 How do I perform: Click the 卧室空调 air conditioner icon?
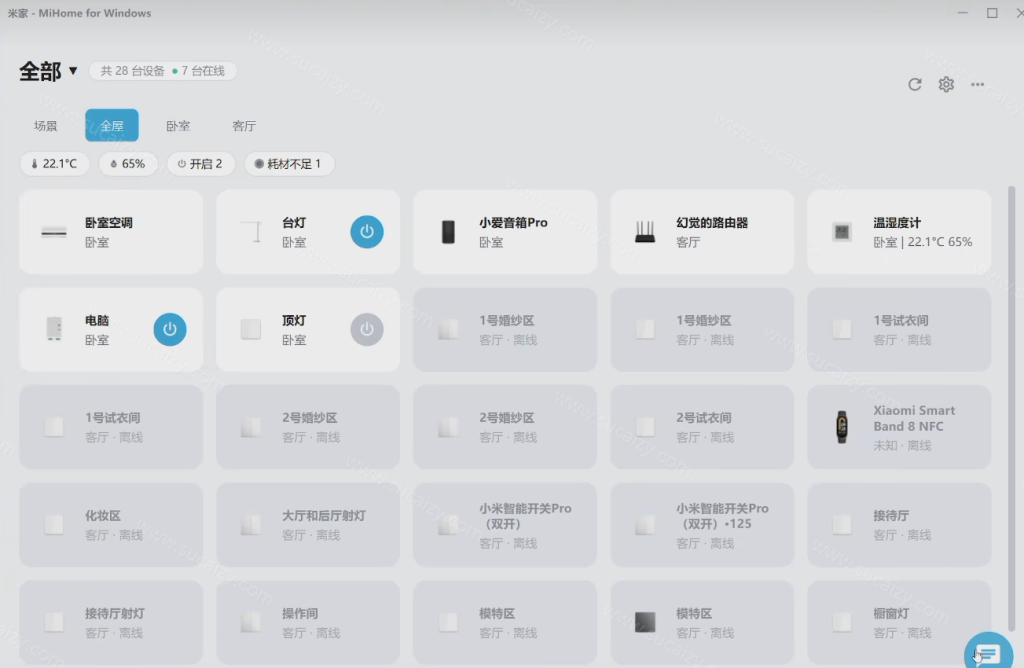point(54,232)
